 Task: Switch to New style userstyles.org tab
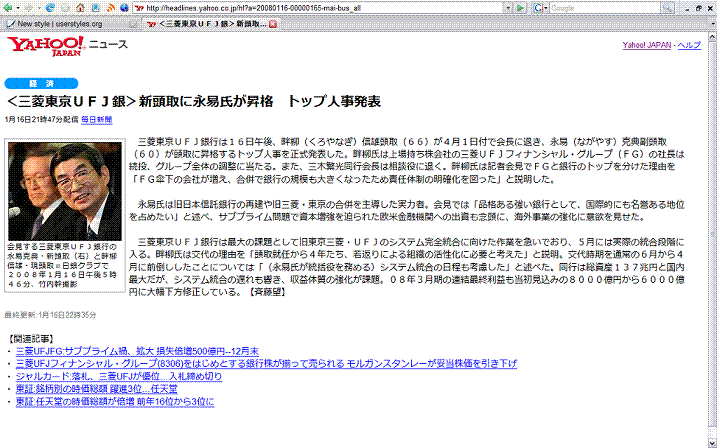pyautogui.click(x=71, y=24)
